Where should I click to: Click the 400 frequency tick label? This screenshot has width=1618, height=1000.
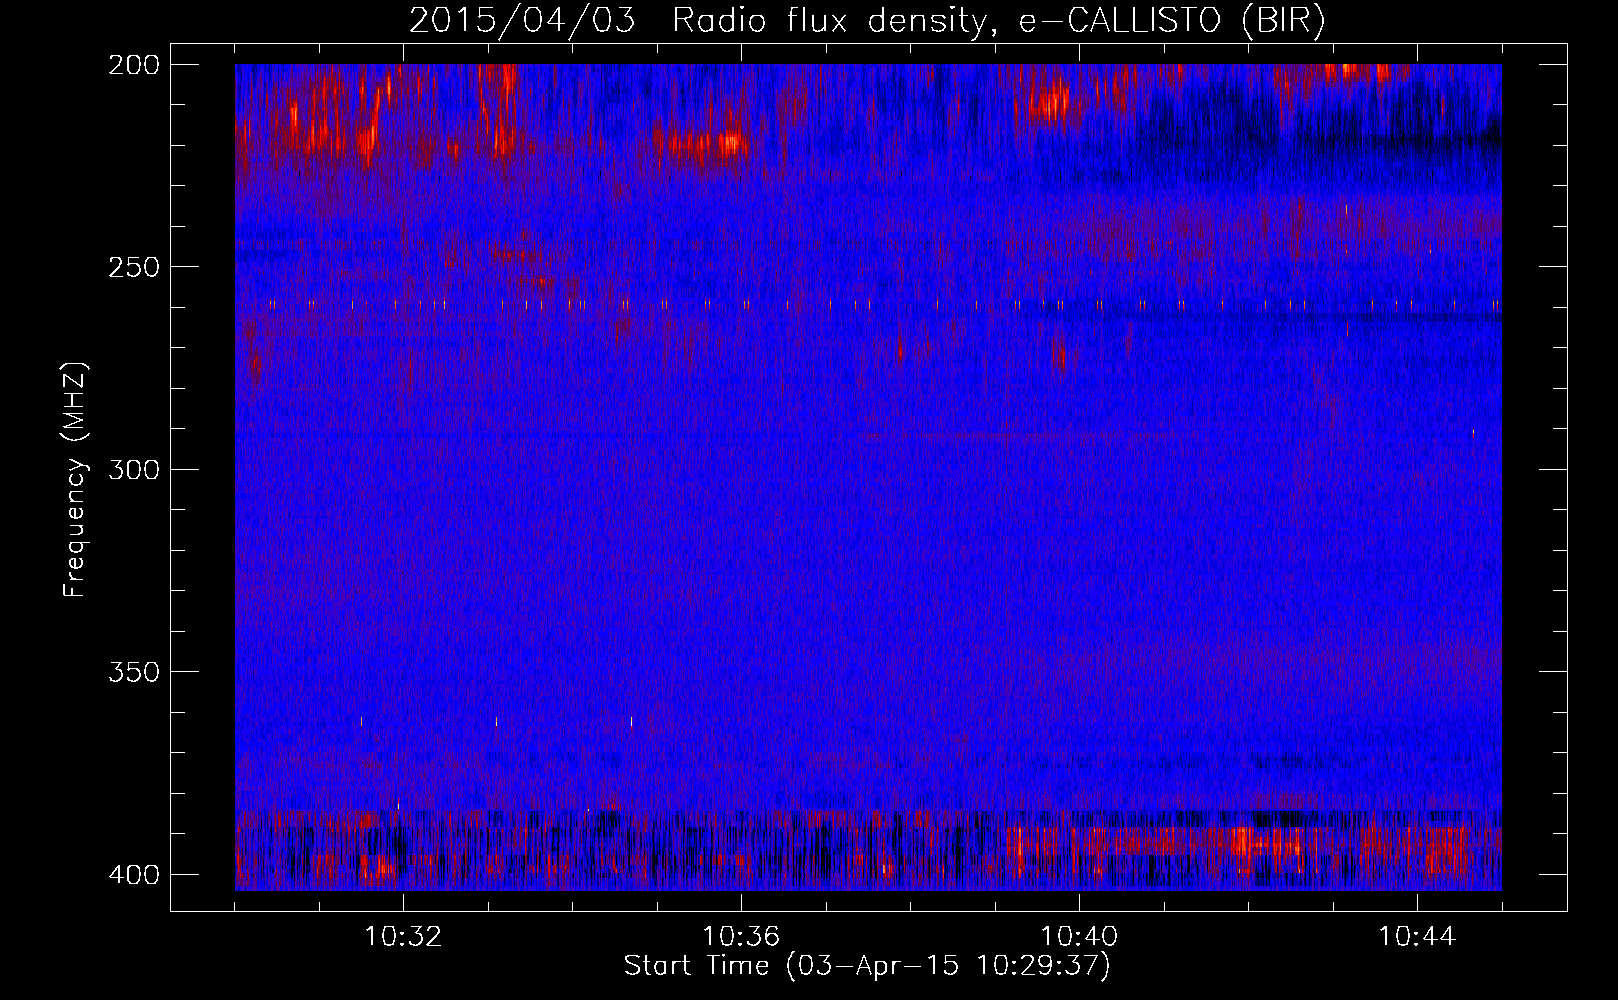[x=133, y=875]
